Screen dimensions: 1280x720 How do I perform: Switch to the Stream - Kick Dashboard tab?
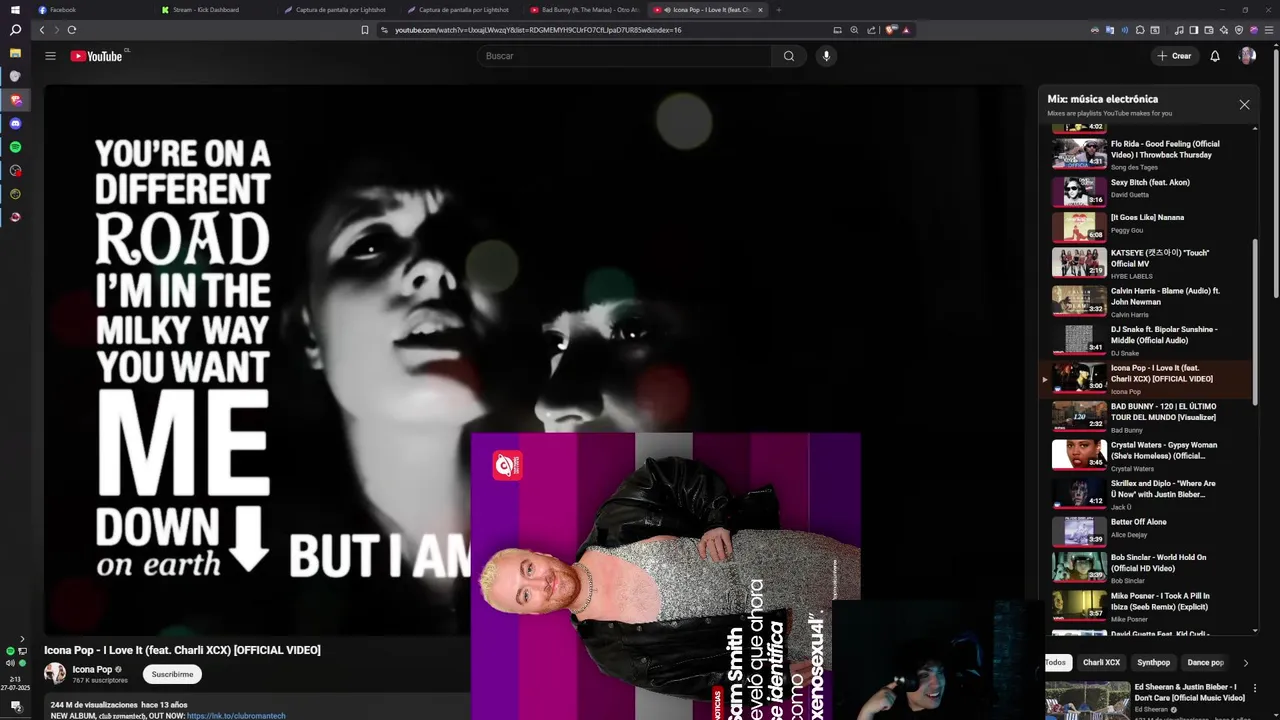click(x=212, y=10)
